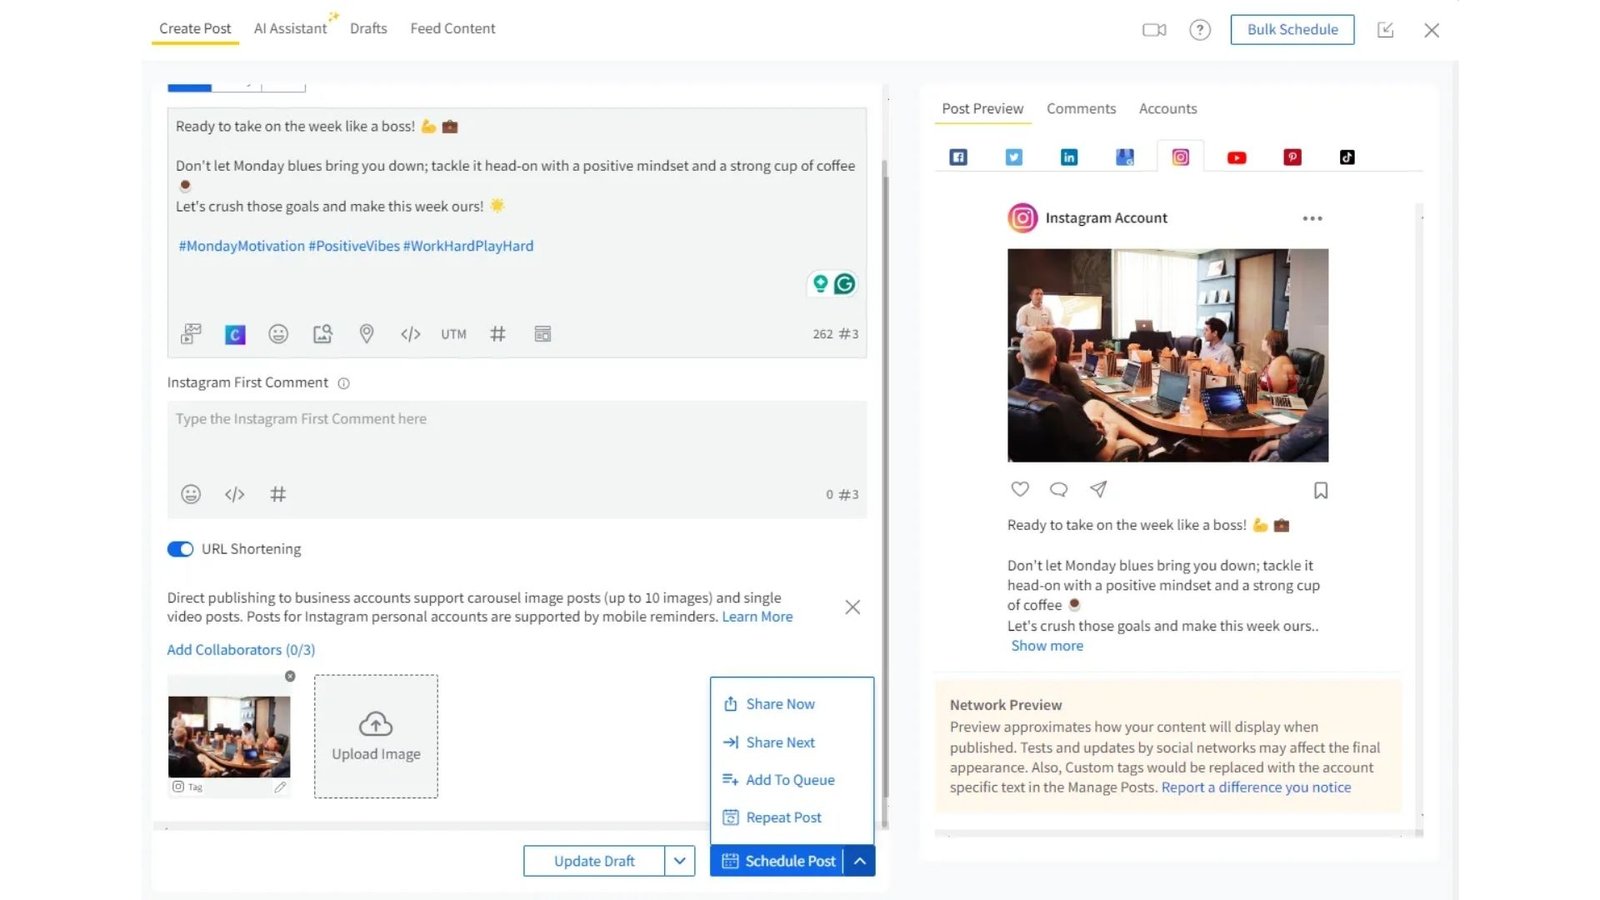Image resolution: width=1600 pixels, height=900 pixels.
Task: Click Report a difference you notice link
Action: pyautogui.click(x=1256, y=788)
